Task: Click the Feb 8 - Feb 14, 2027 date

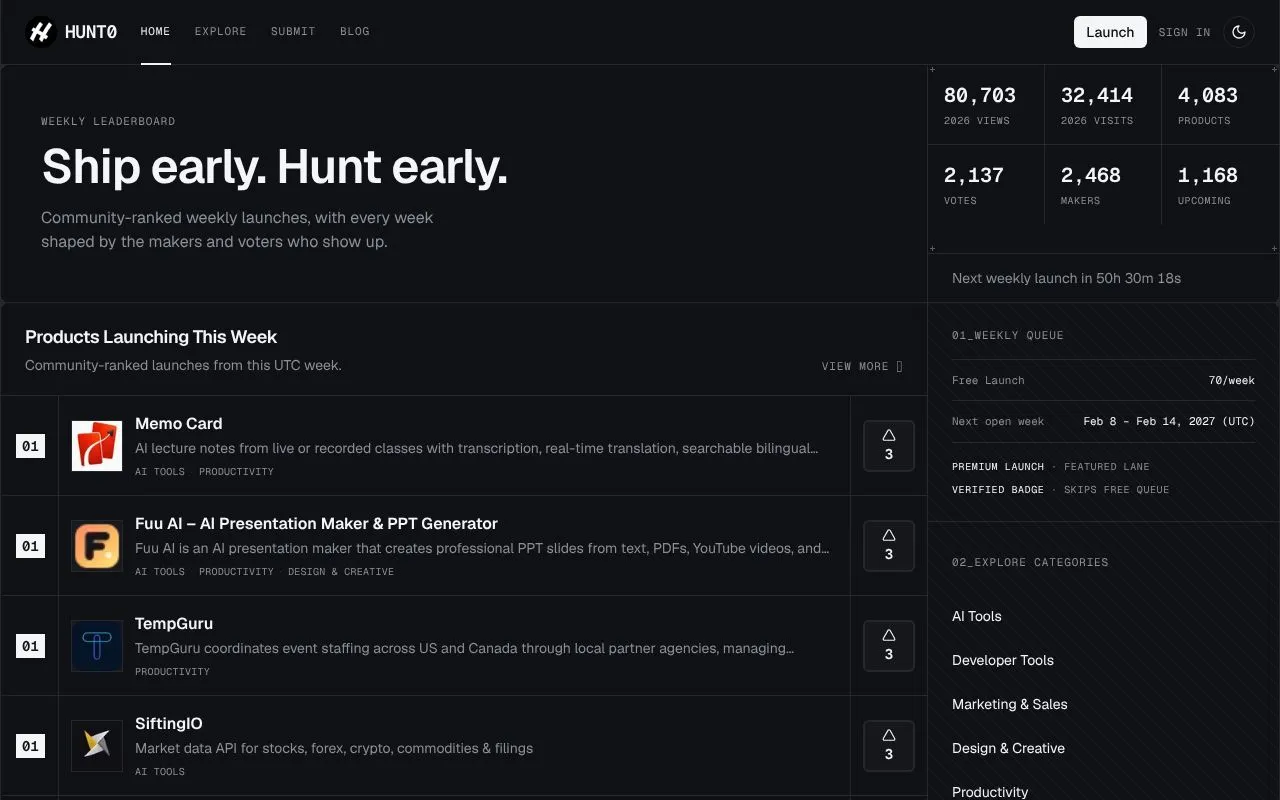Action: 1169,421
